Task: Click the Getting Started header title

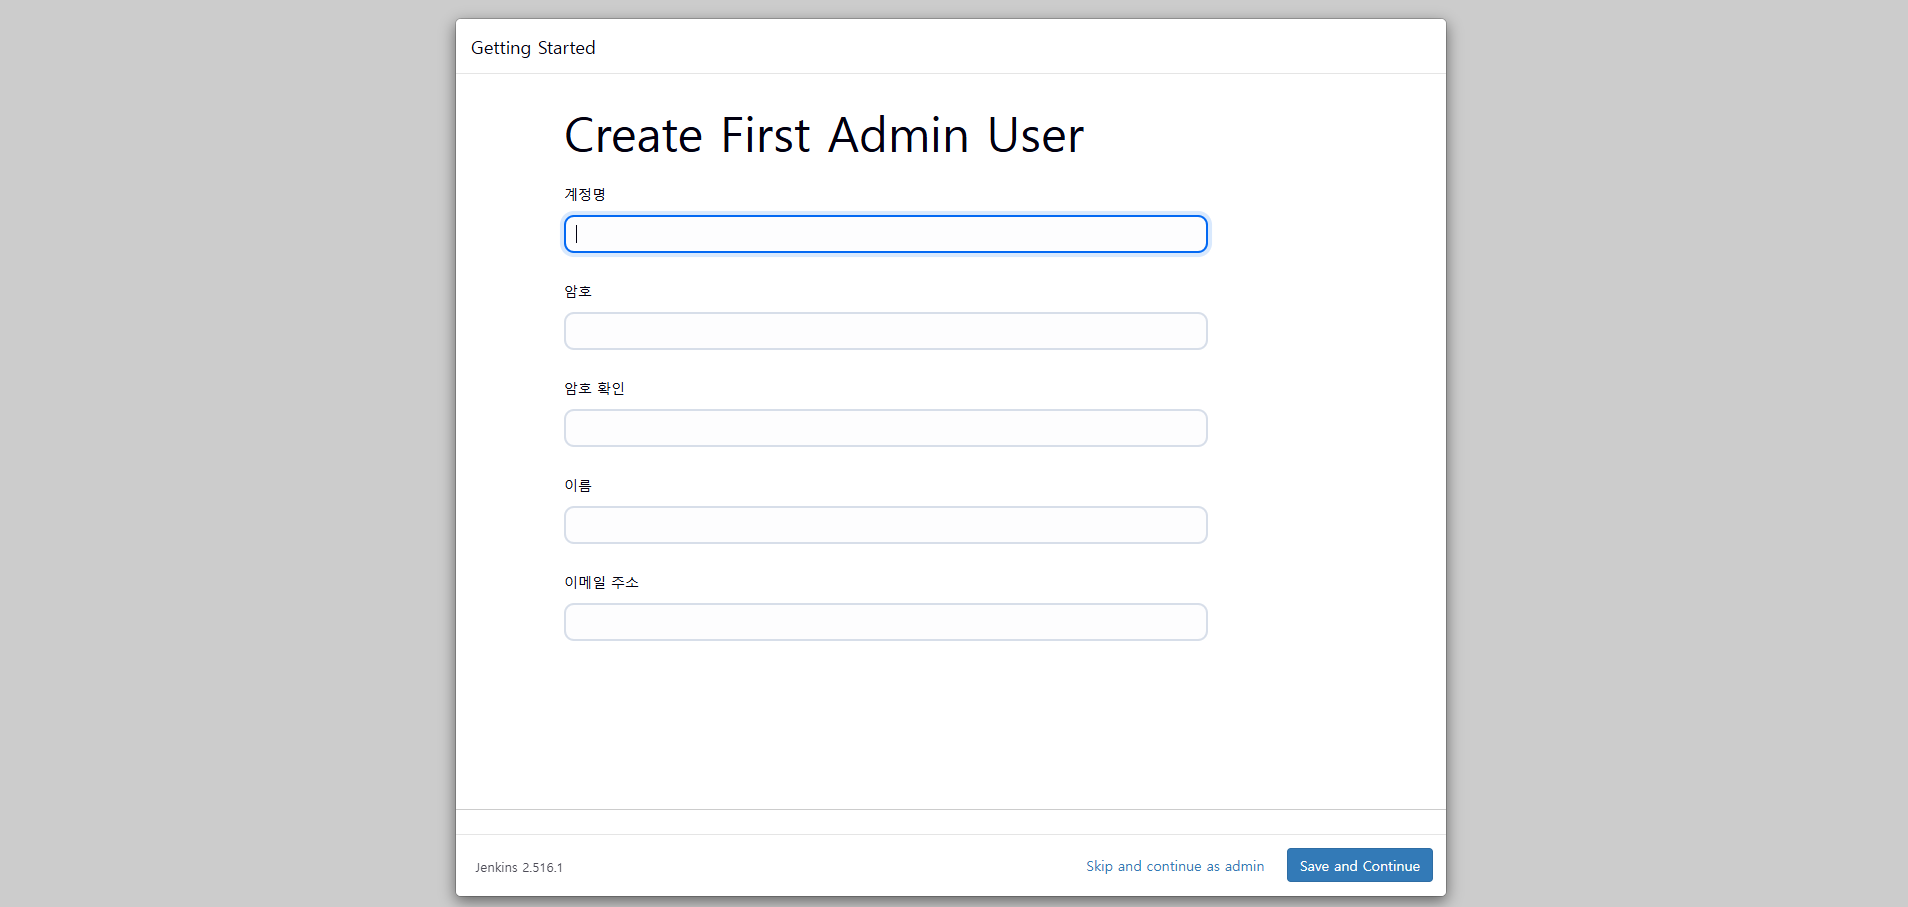Action: pyautogui.click(x=533, y=48)
